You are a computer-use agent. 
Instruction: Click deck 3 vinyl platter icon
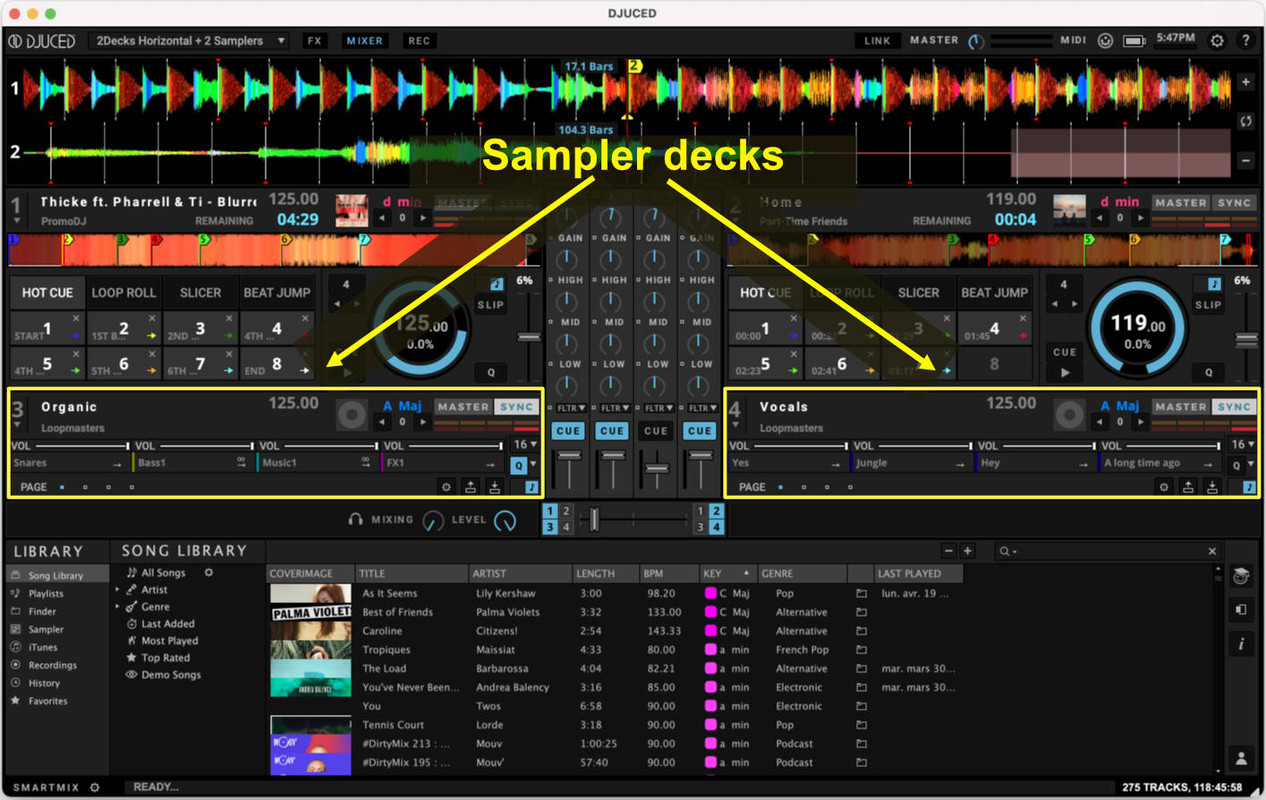(x=351, y=413)
